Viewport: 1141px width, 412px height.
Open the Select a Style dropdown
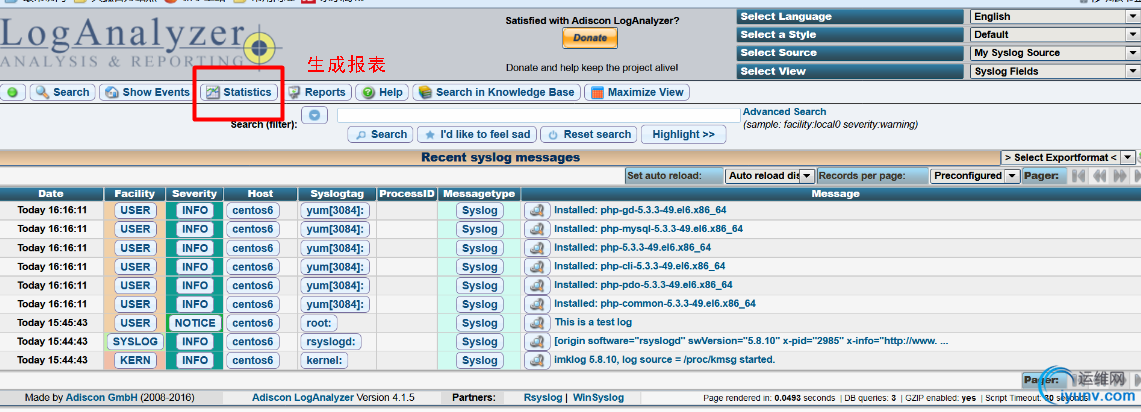point(1054,34)
